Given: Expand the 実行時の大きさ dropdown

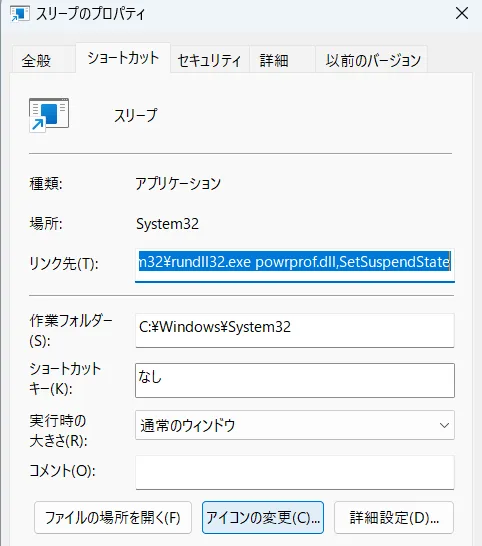Looking at the screenshot, I should click(295, 425).
